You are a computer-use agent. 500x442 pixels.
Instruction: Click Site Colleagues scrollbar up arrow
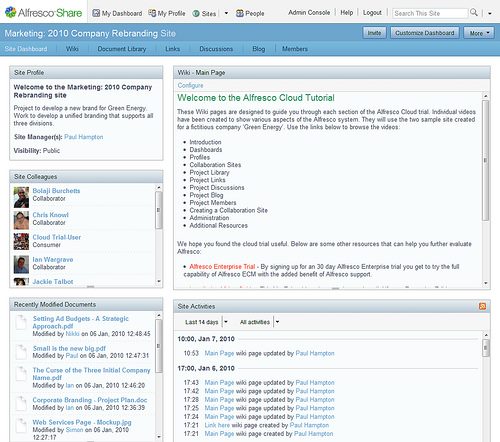[159, 188]
